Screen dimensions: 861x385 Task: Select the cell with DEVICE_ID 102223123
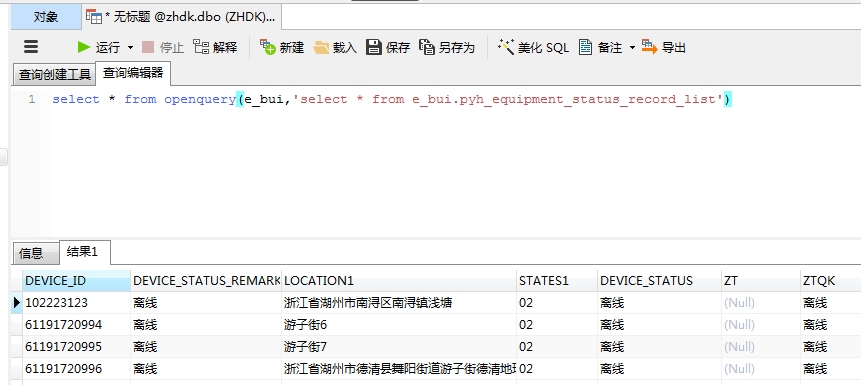pyautogui.click(x=76, y=303)
